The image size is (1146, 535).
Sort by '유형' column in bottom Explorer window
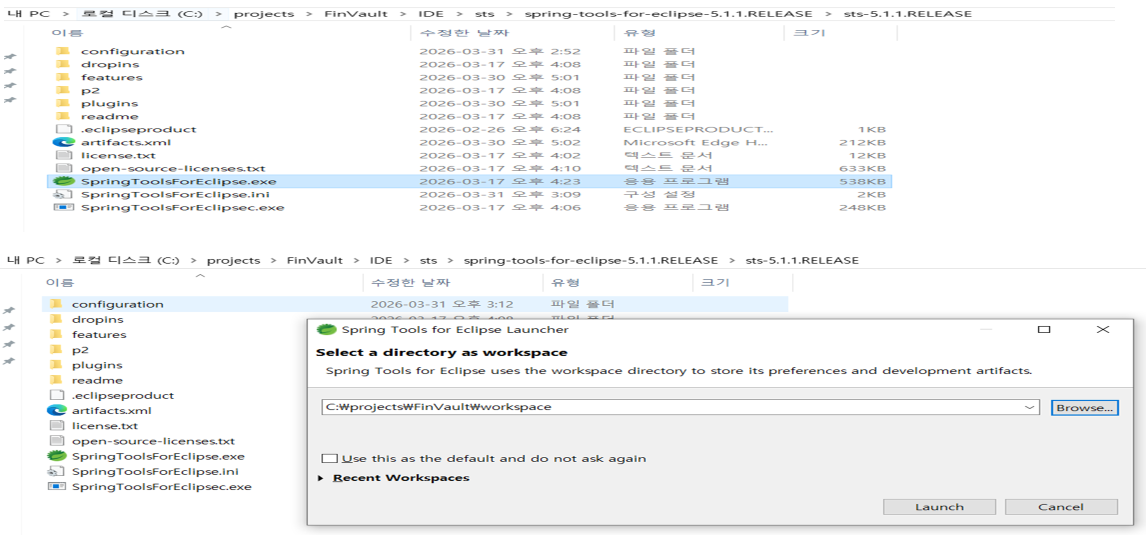[566, 283]
